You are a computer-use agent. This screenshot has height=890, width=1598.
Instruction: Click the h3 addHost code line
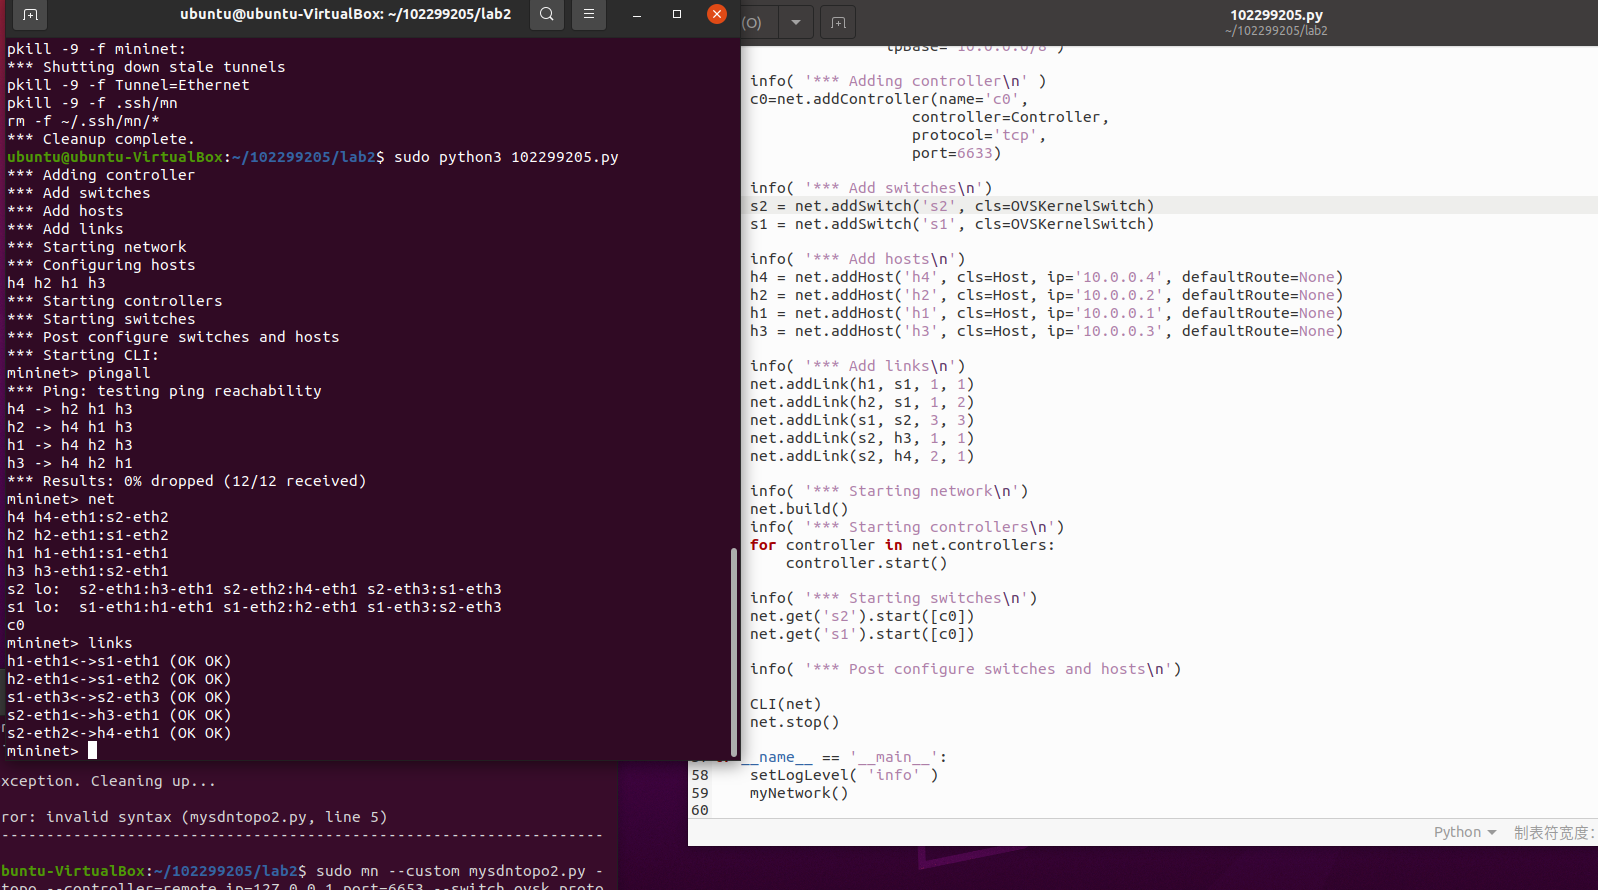(1047, 331)
